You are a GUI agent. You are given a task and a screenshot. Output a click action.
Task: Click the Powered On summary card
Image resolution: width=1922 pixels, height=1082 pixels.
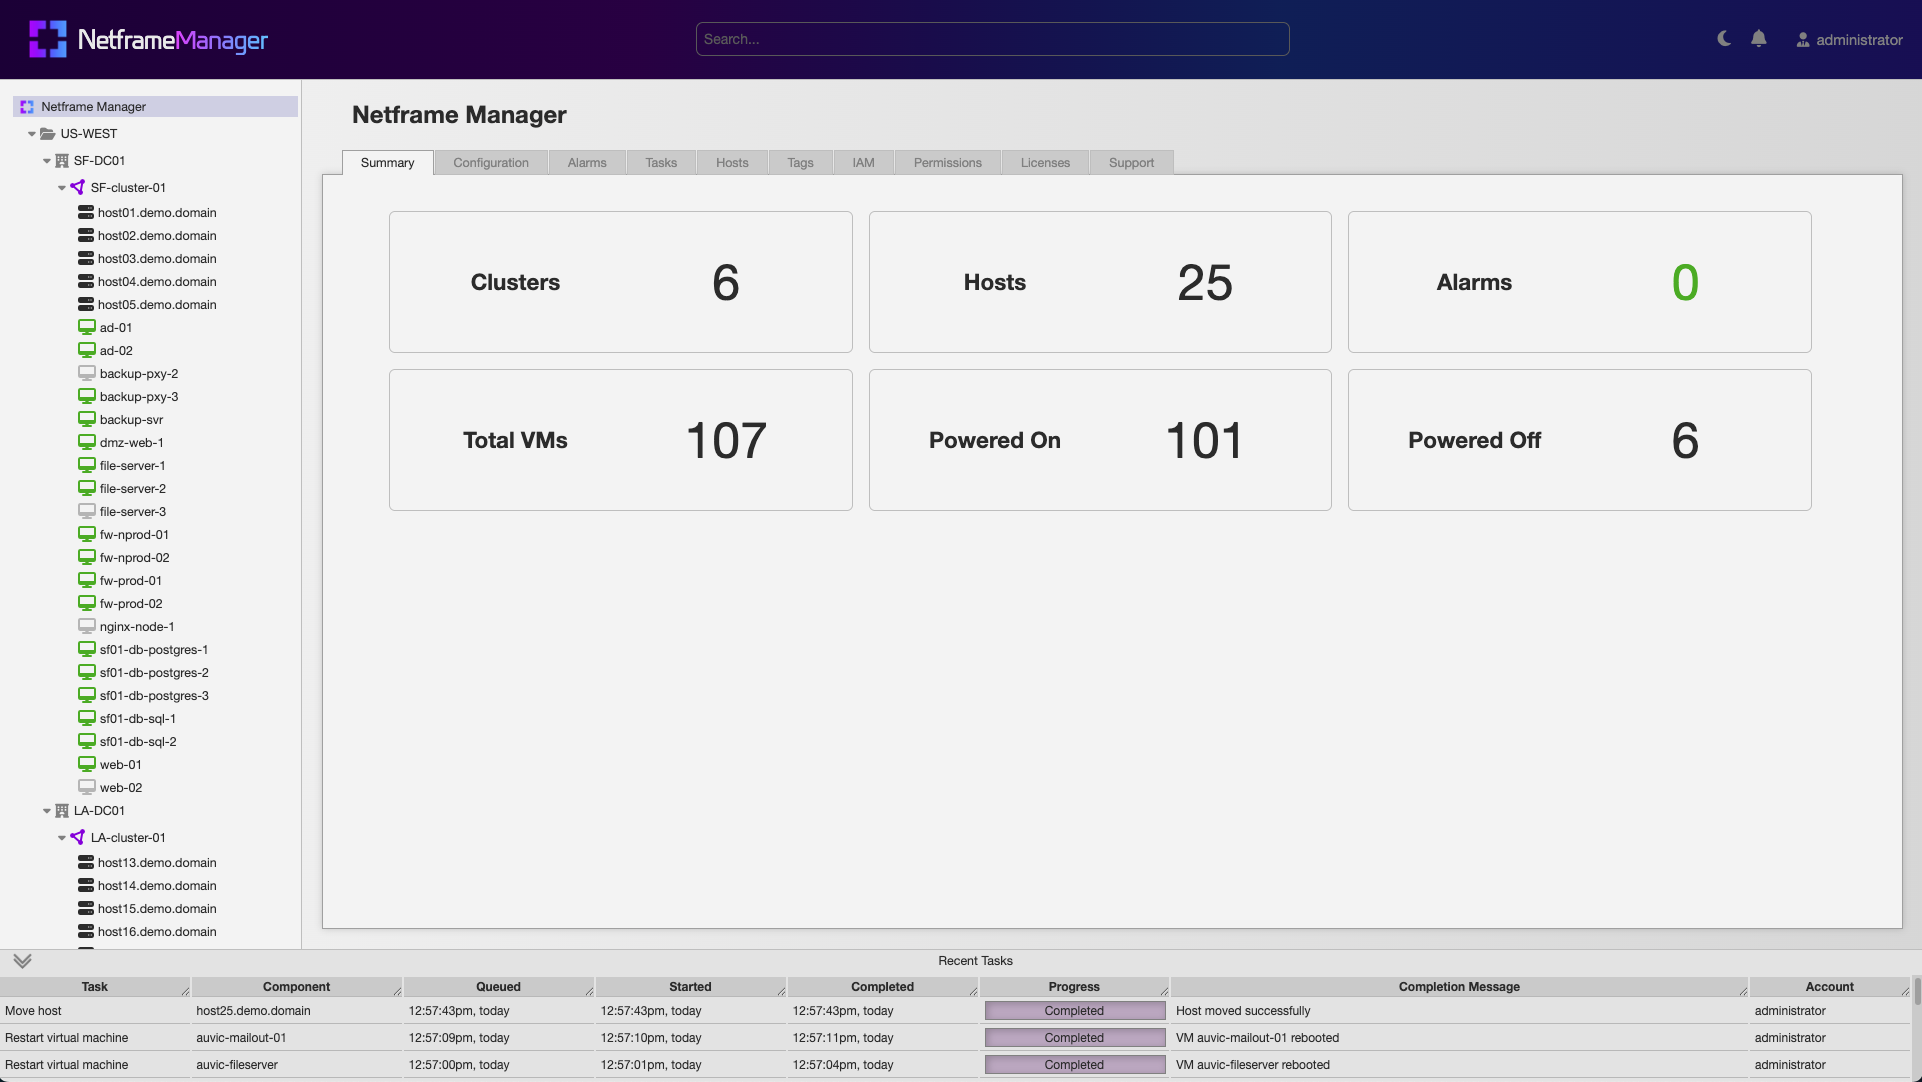(x=1099, y=440)
